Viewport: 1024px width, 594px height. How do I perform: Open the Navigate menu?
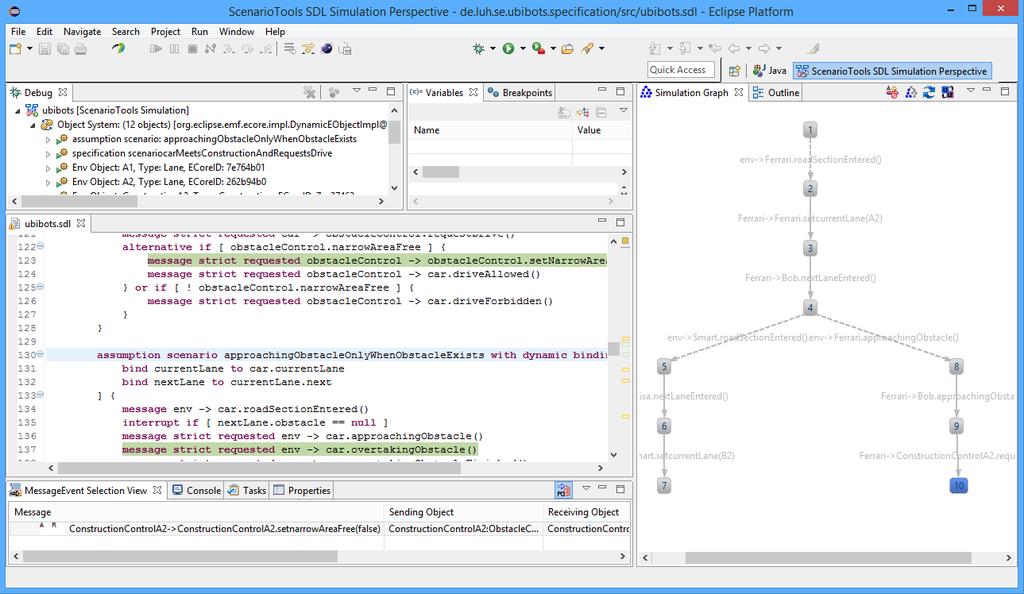coord(82,31)
